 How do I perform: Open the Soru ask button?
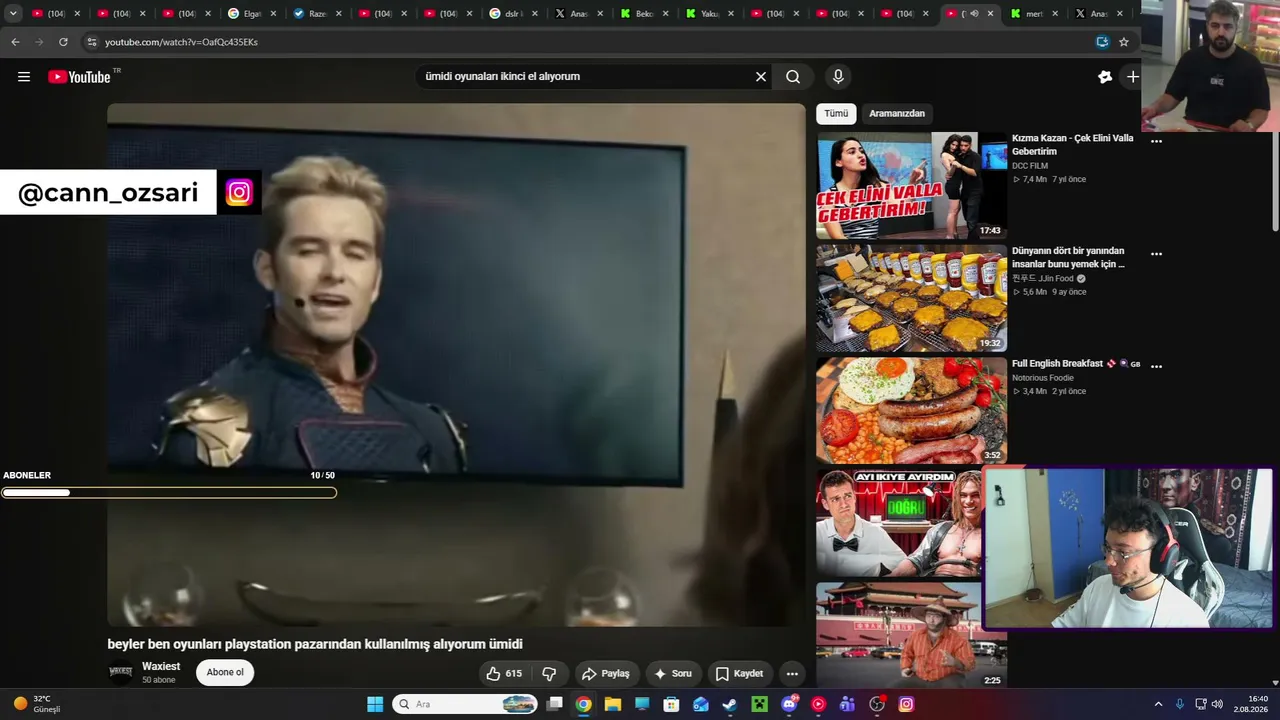pyautogui.click(x=673, y=674)
